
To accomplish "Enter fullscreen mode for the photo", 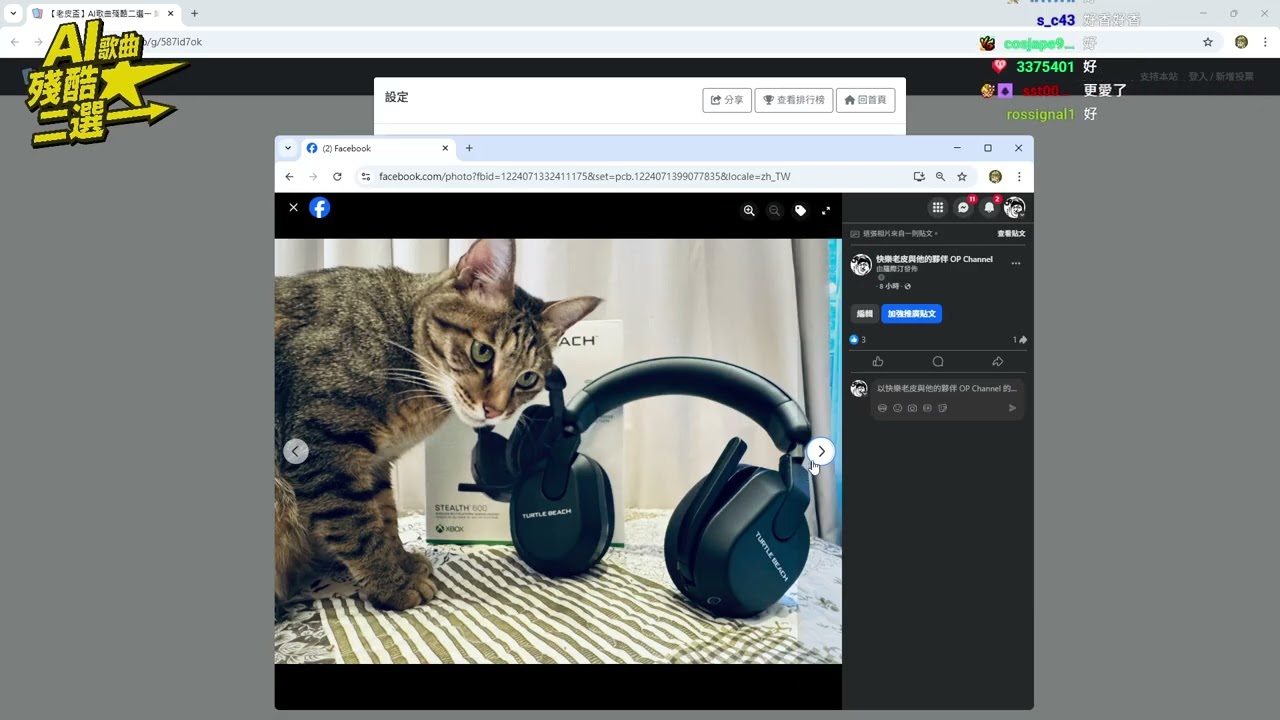I will click(x=826, y=210).
